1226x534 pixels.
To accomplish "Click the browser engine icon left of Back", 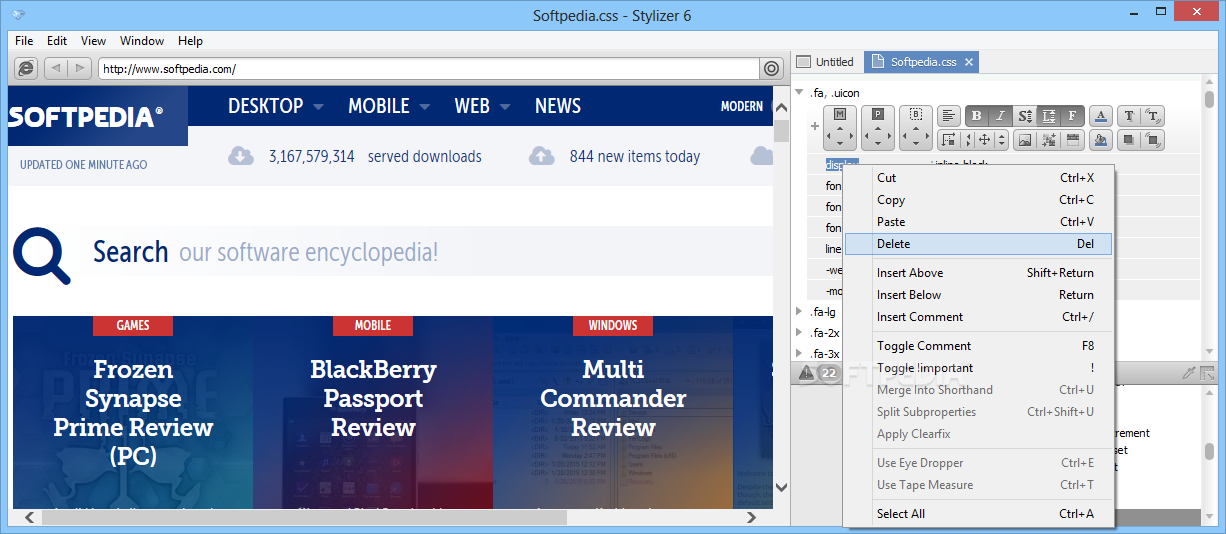I will [26, 68].
